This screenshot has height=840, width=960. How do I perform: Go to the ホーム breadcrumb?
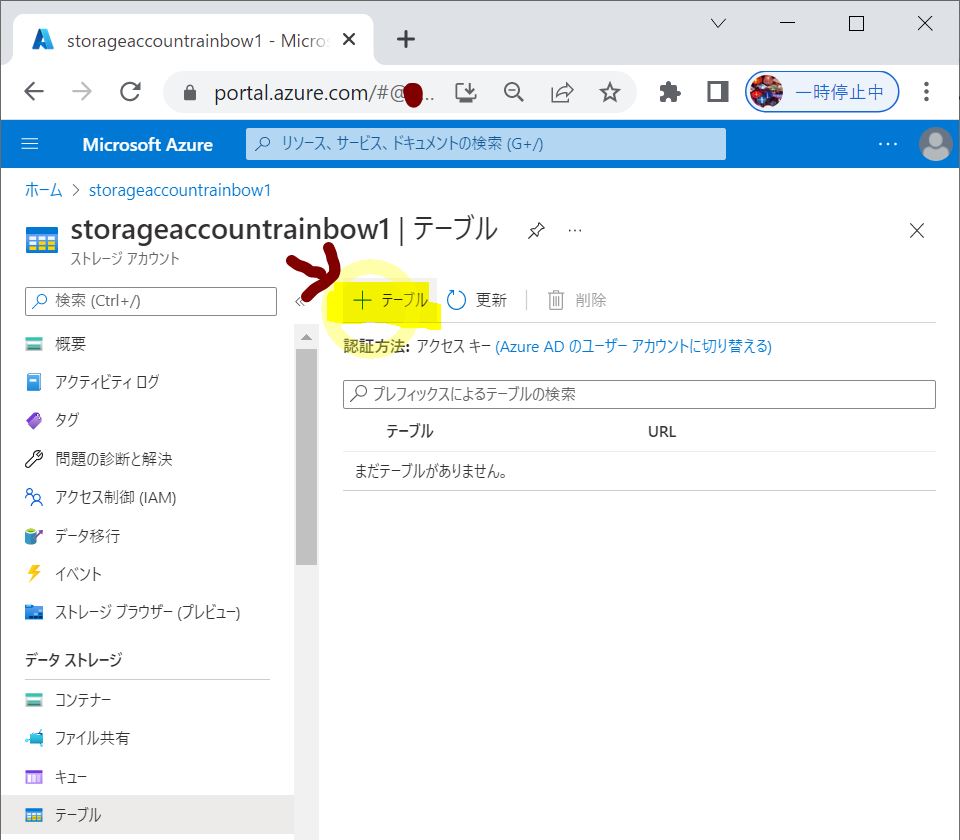(x=43, y=190)
